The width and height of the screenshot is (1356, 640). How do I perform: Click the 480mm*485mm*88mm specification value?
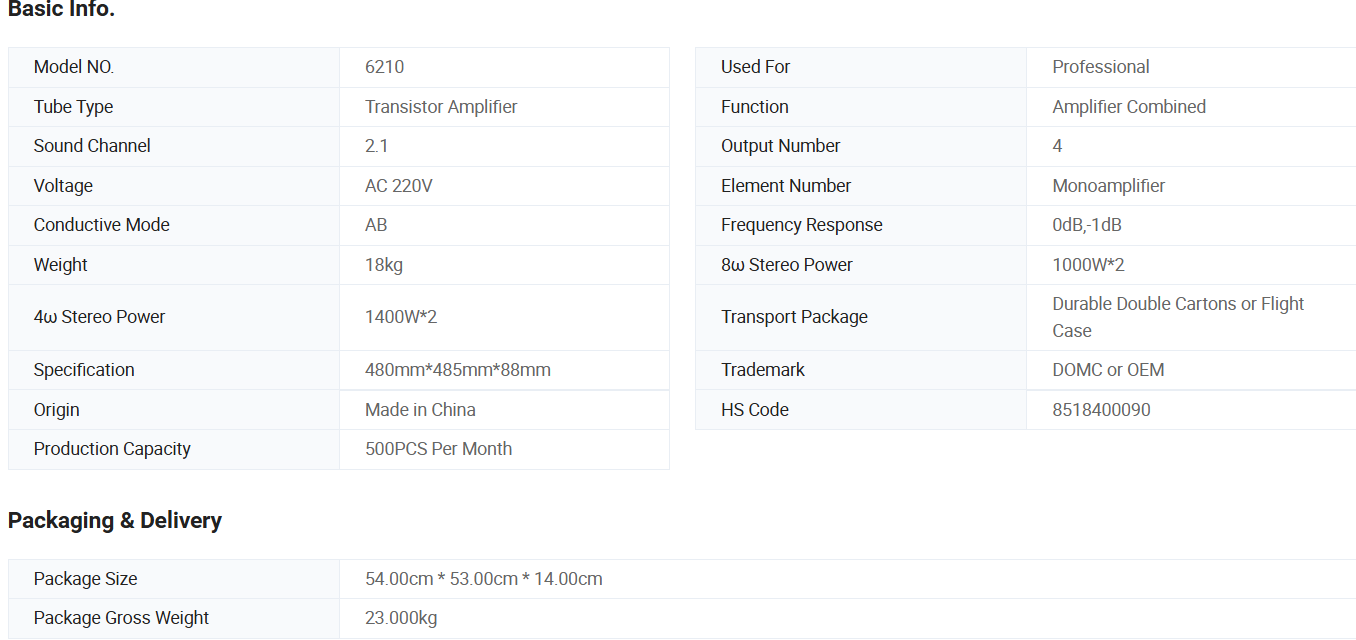[x=457, y=370]
